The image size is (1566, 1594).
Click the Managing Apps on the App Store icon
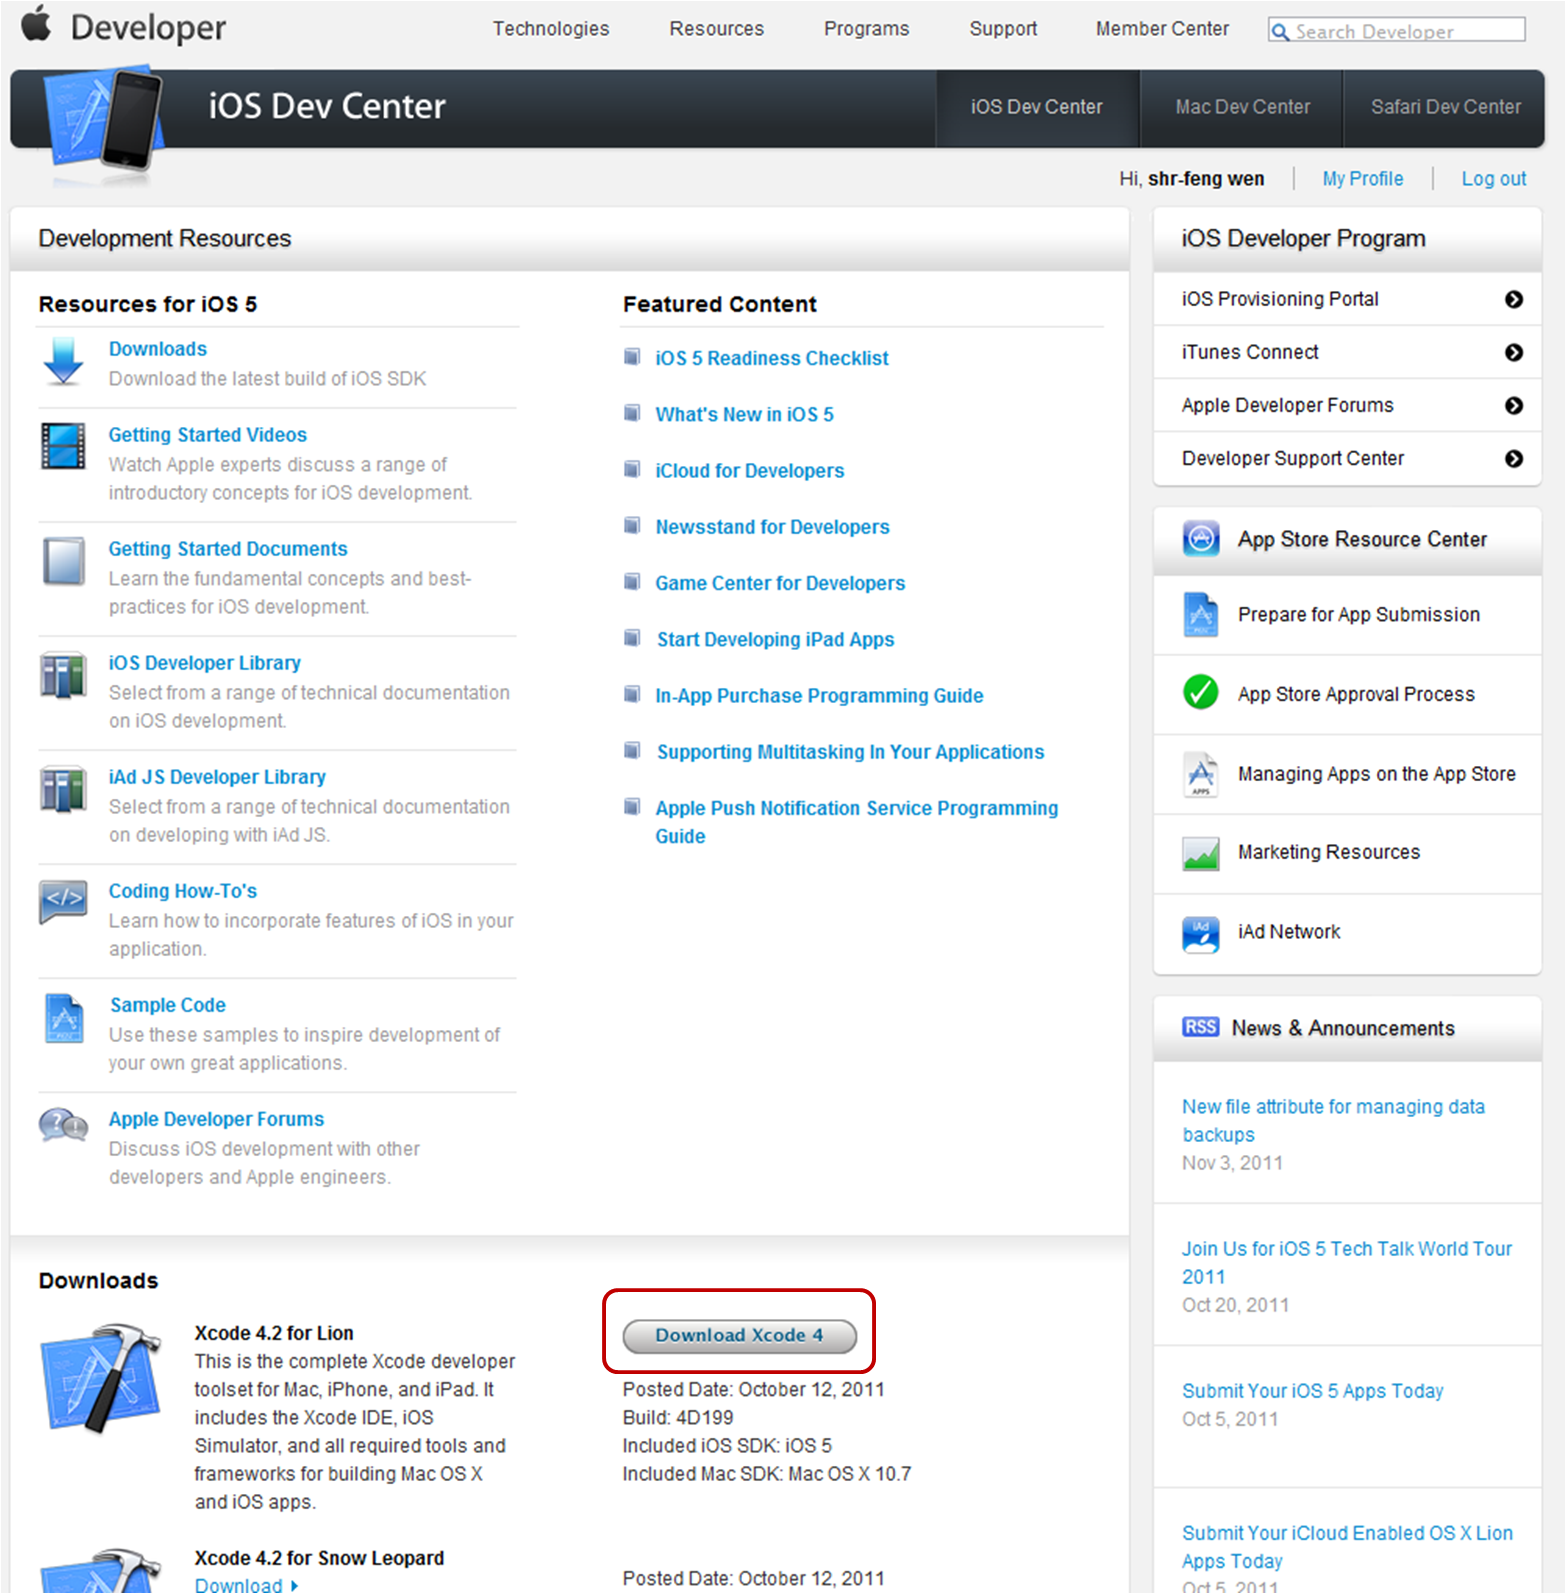(x=1201, y=774)
